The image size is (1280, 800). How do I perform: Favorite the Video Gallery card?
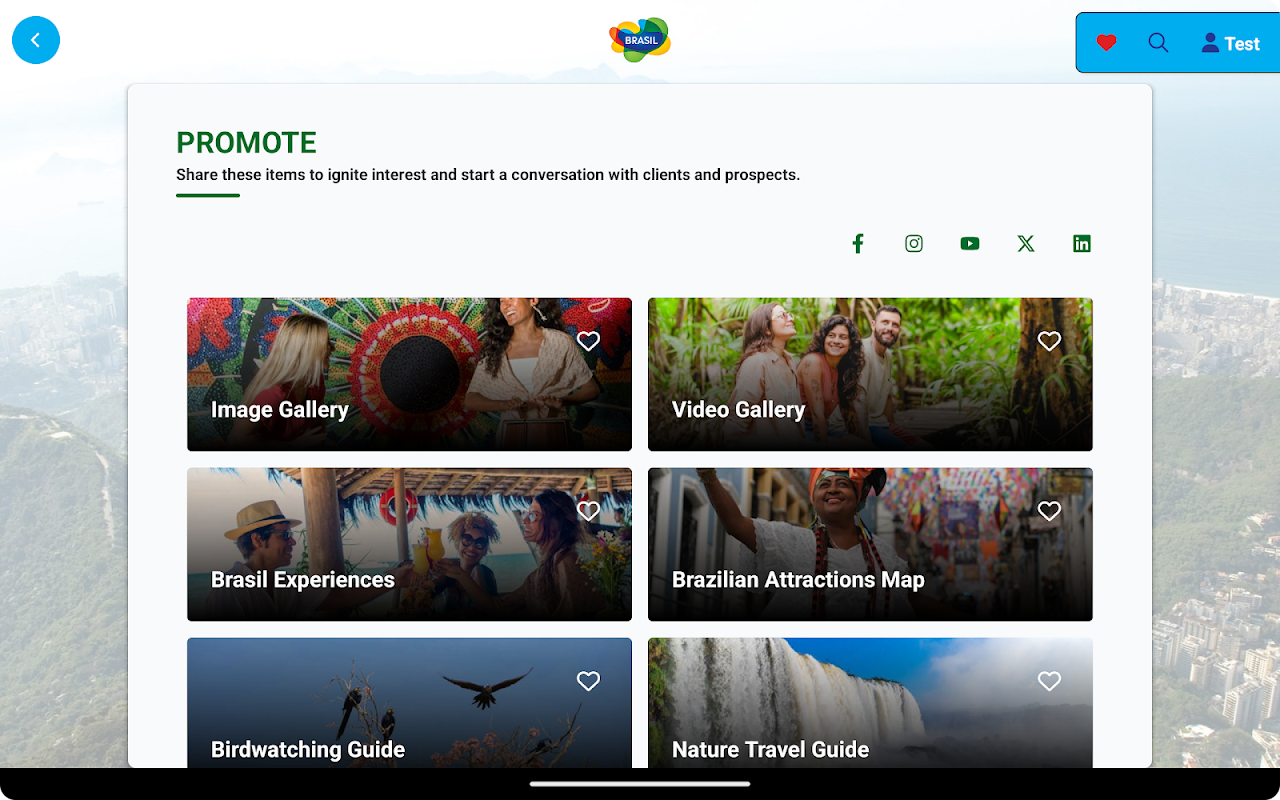[1049, 341]
